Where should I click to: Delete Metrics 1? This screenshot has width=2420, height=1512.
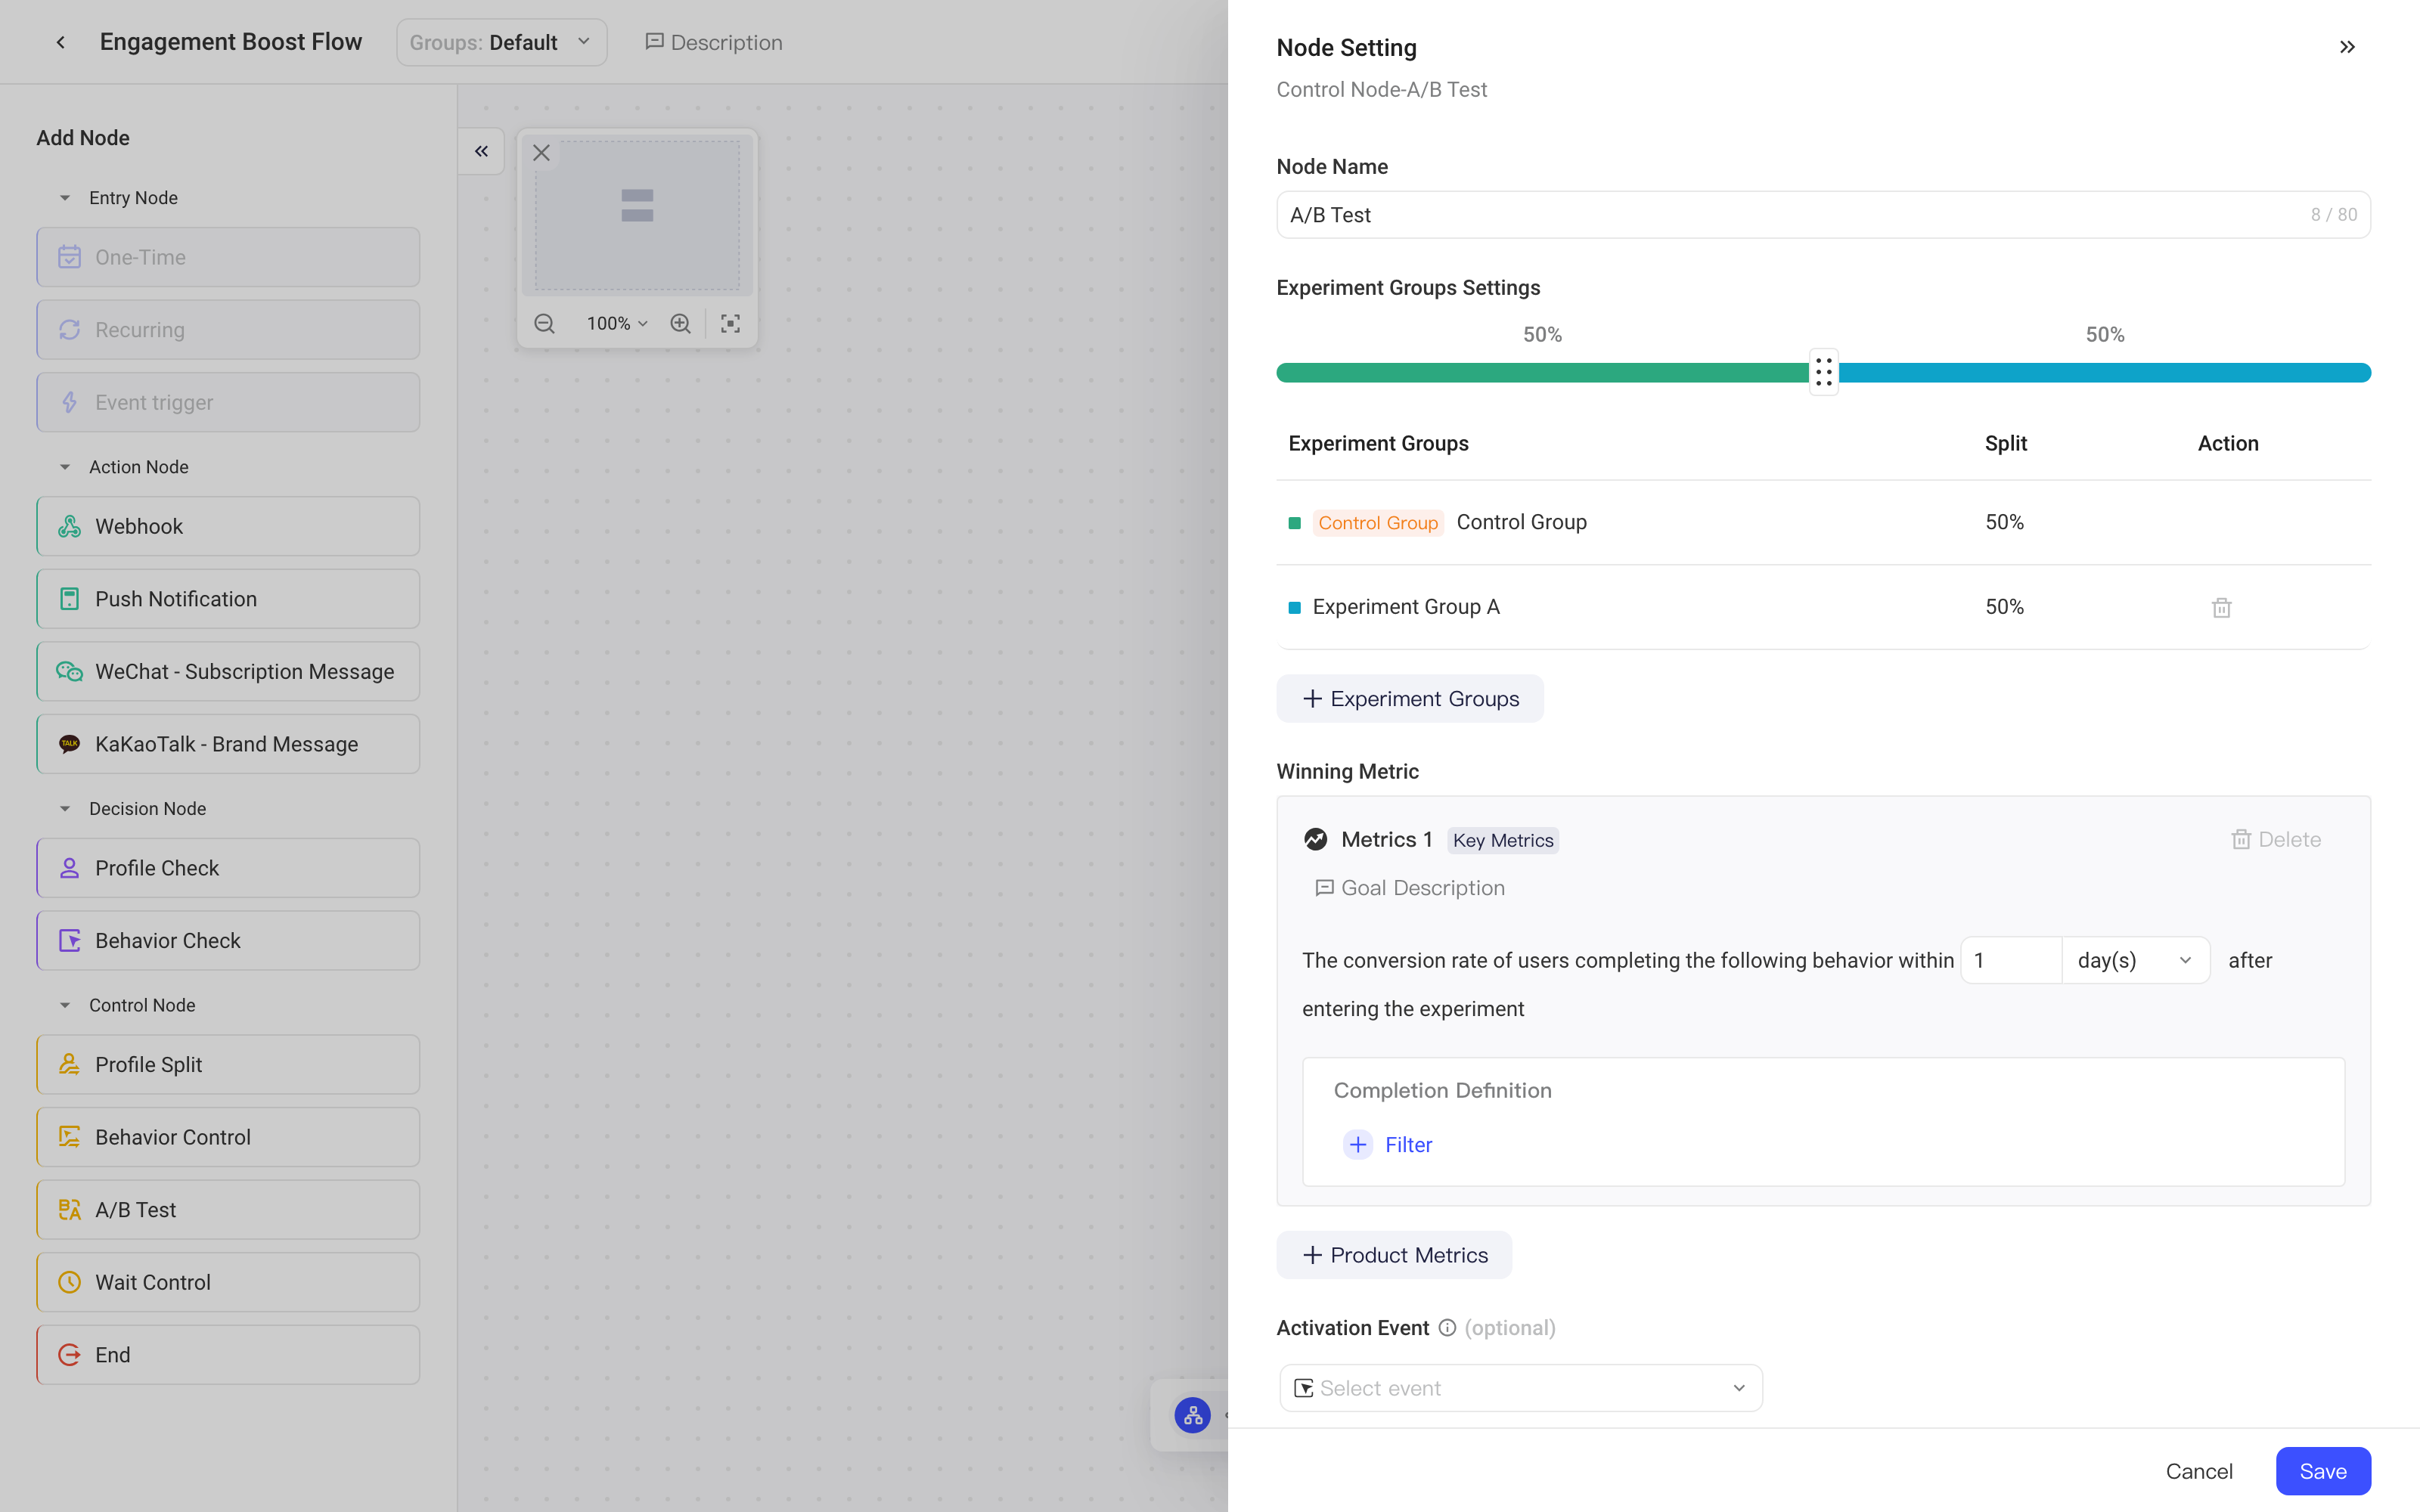pos(2276,840)
